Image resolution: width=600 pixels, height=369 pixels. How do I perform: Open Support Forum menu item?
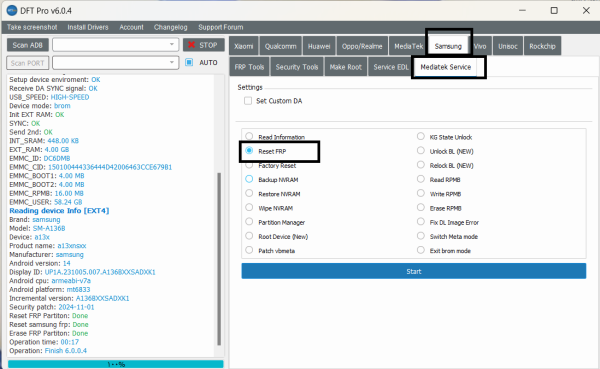221,27
